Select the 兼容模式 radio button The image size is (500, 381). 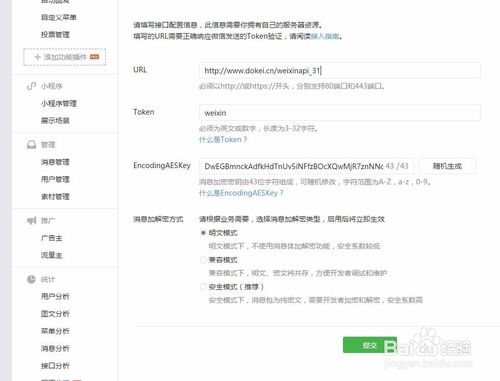pos(203,260)
